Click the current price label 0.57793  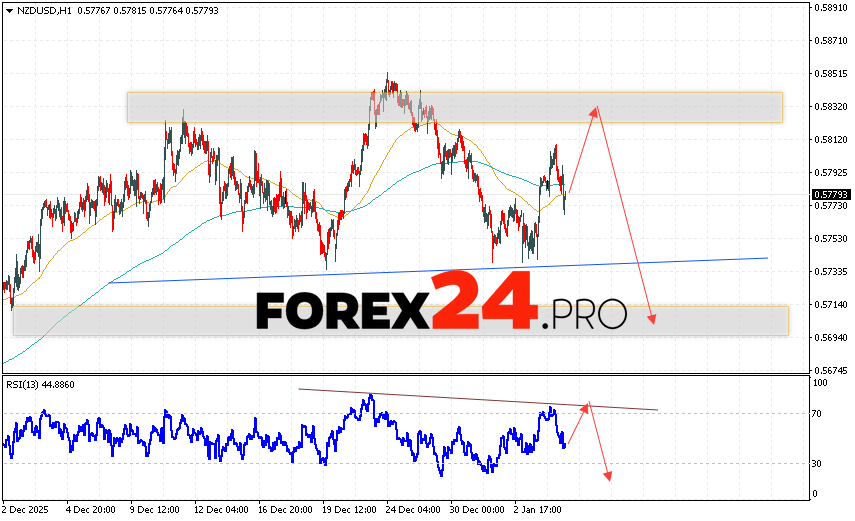click(829, 195)
